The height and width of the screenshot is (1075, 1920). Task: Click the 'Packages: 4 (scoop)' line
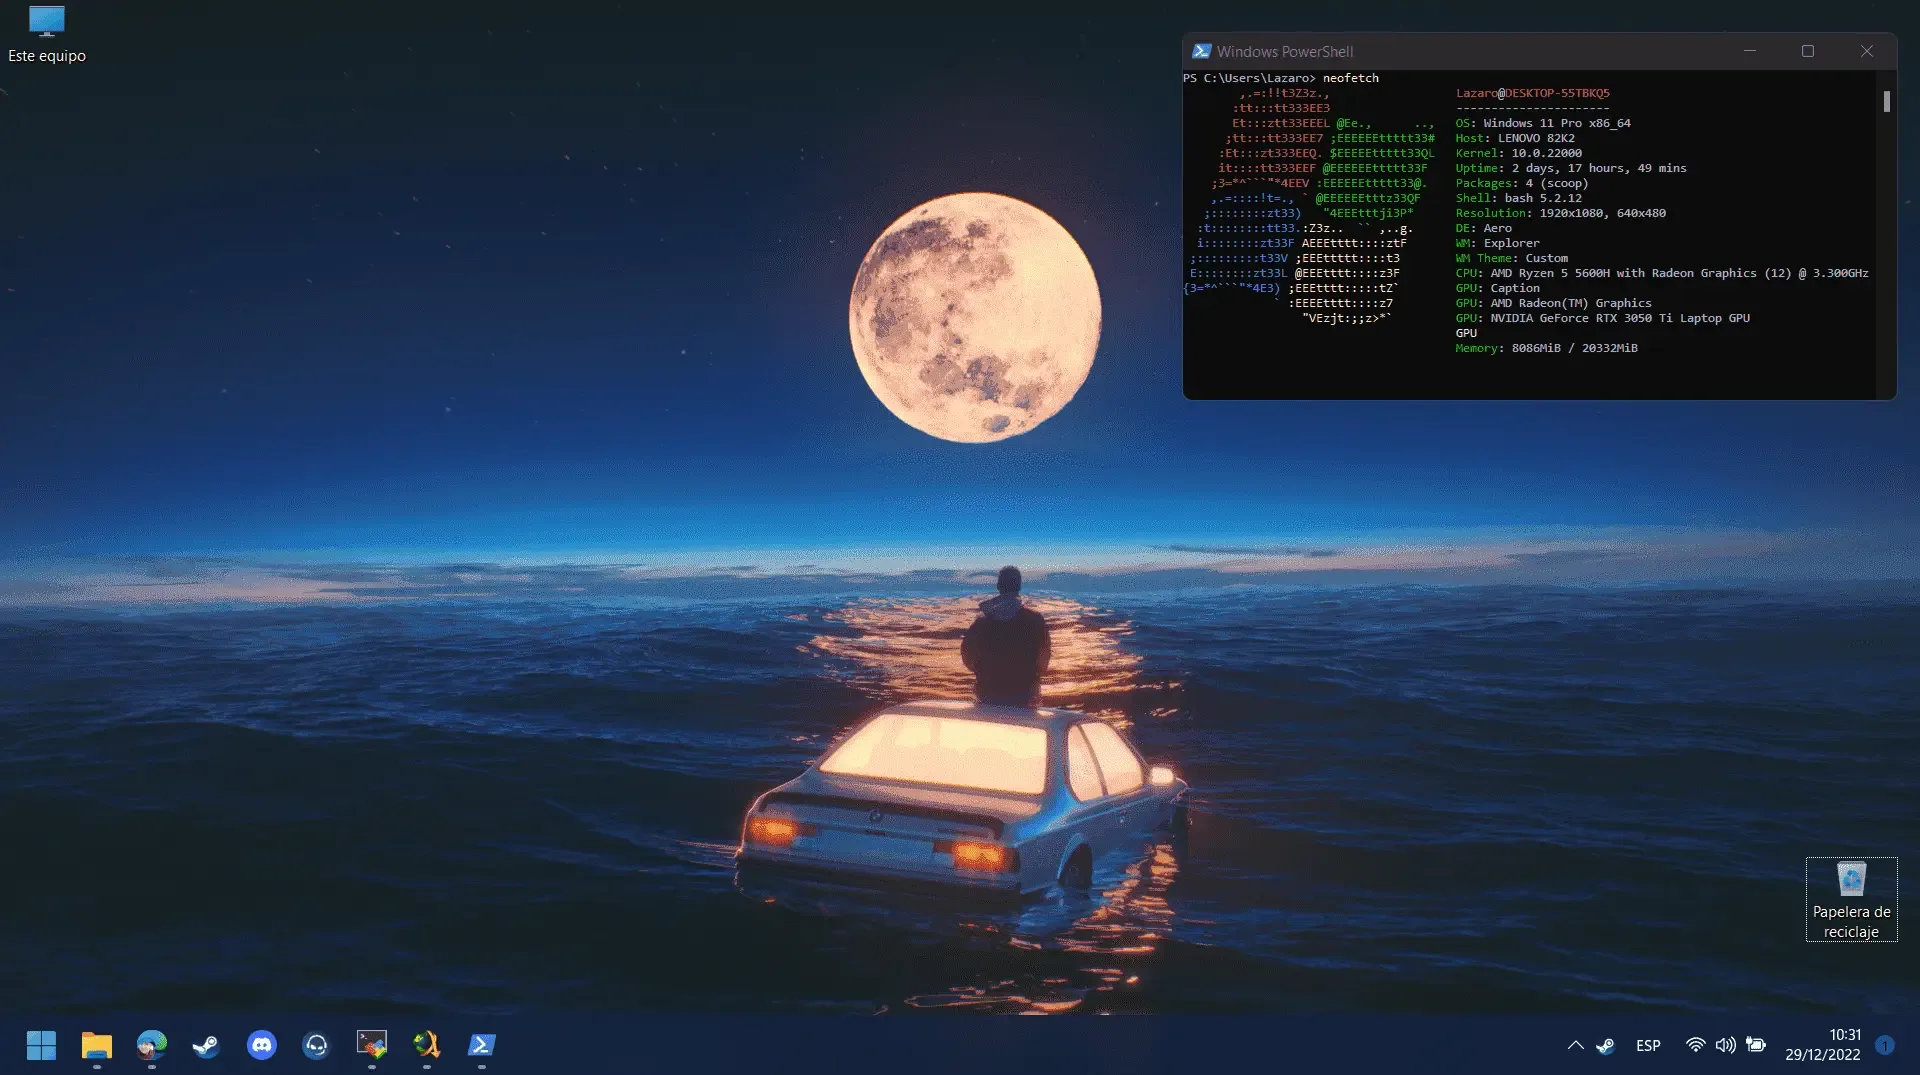pos(1521,183)
